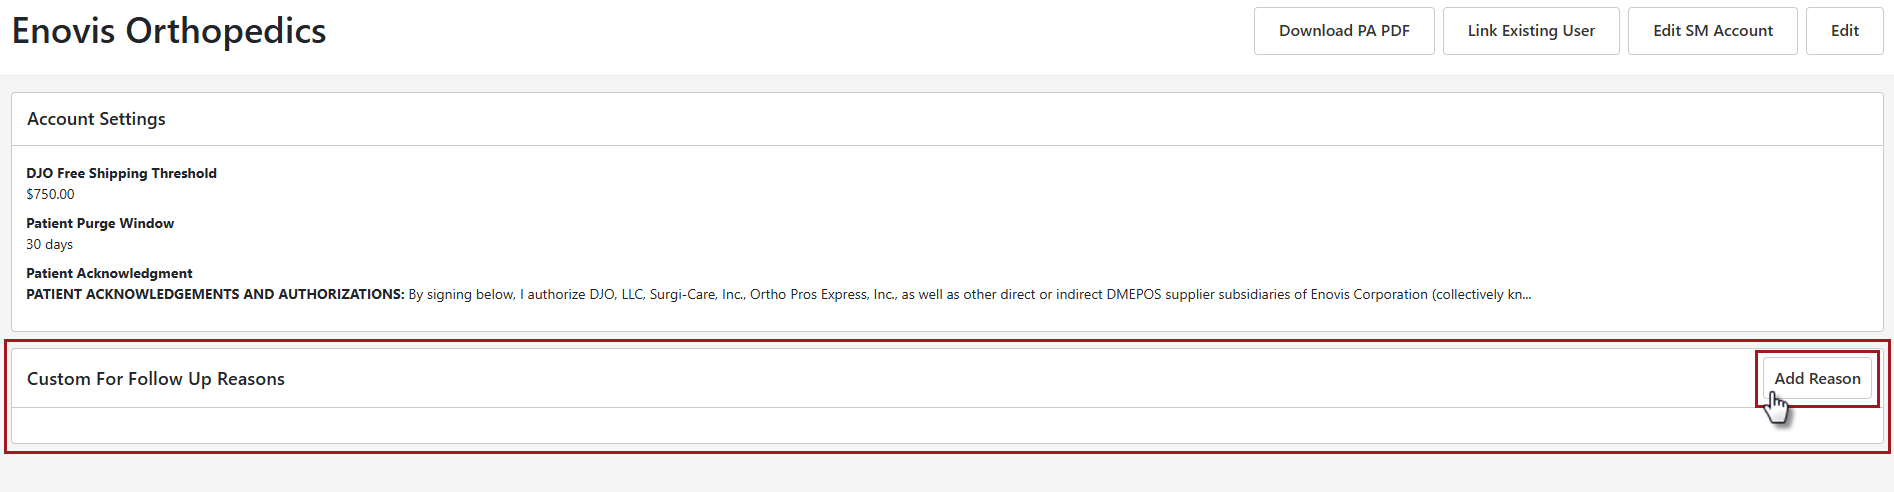This screenshot has width=1894, height=492.
Task: Select the Account Settings panel heading
Action: point(96,119)
